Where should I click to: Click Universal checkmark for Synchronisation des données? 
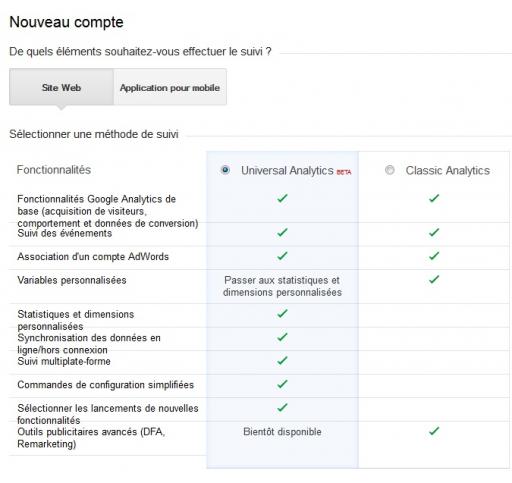point(282,337)
